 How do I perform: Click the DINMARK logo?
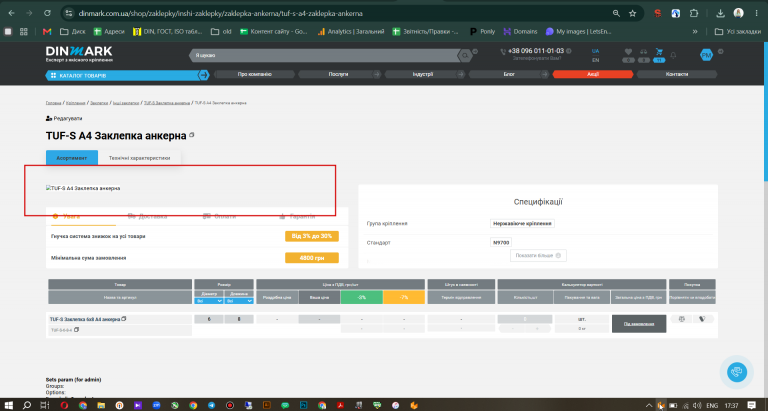coord(79,53)
